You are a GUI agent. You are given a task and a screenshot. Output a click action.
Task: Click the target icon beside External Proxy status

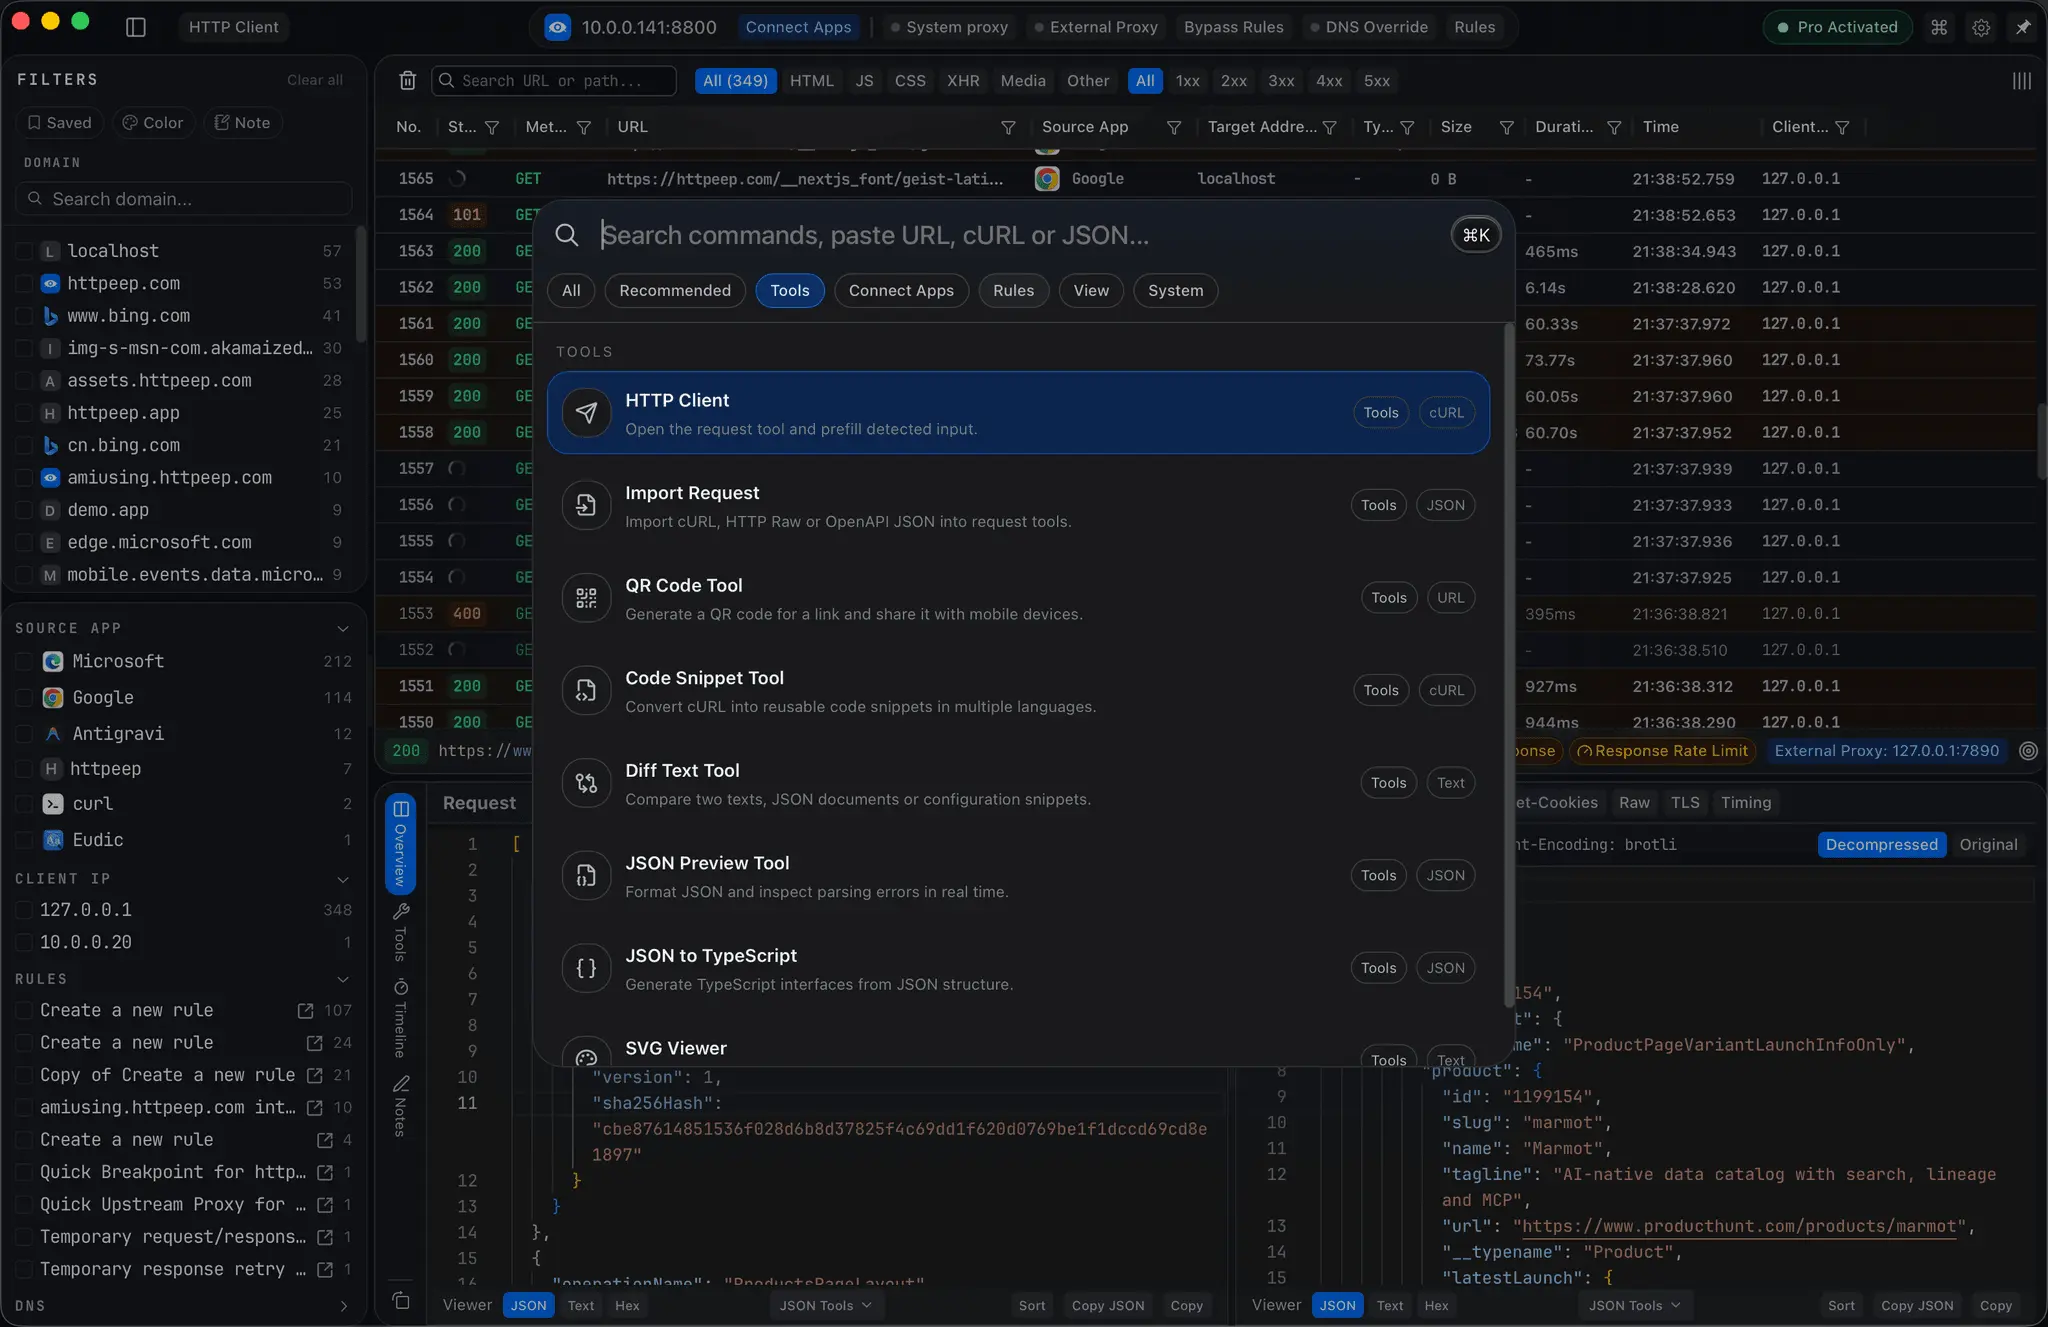tap(2028, 751)
